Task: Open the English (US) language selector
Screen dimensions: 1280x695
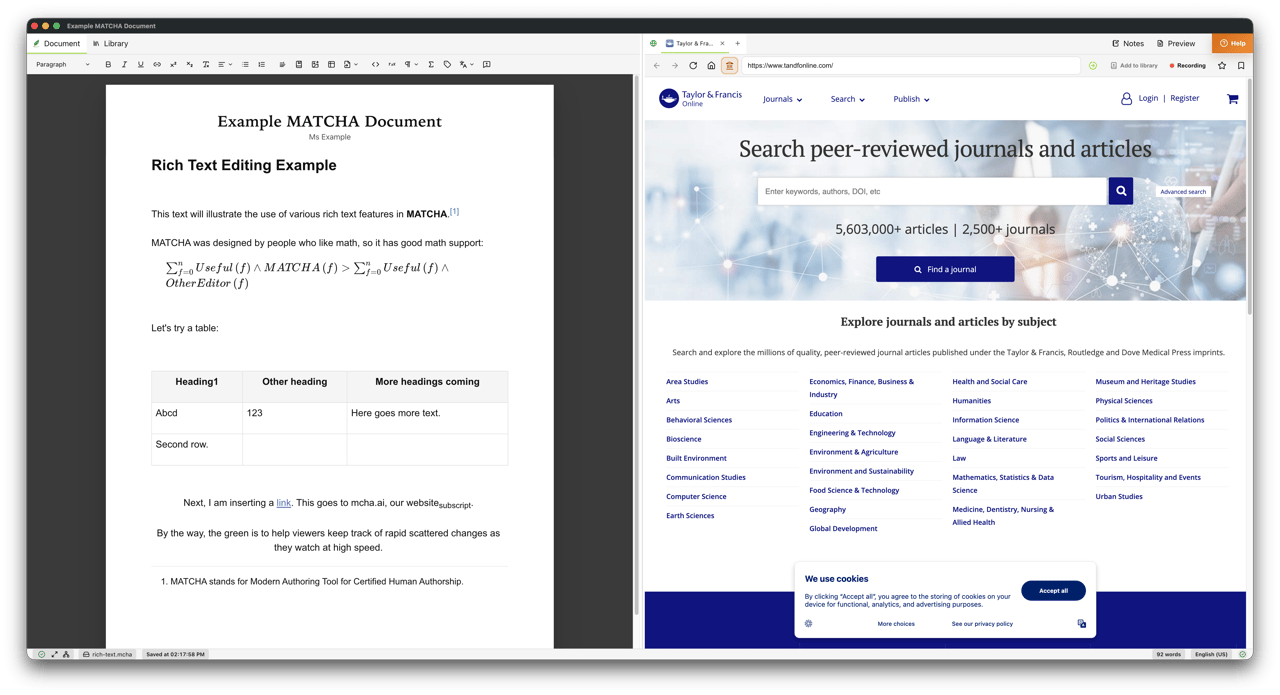Action: (x=1210, y=654)
